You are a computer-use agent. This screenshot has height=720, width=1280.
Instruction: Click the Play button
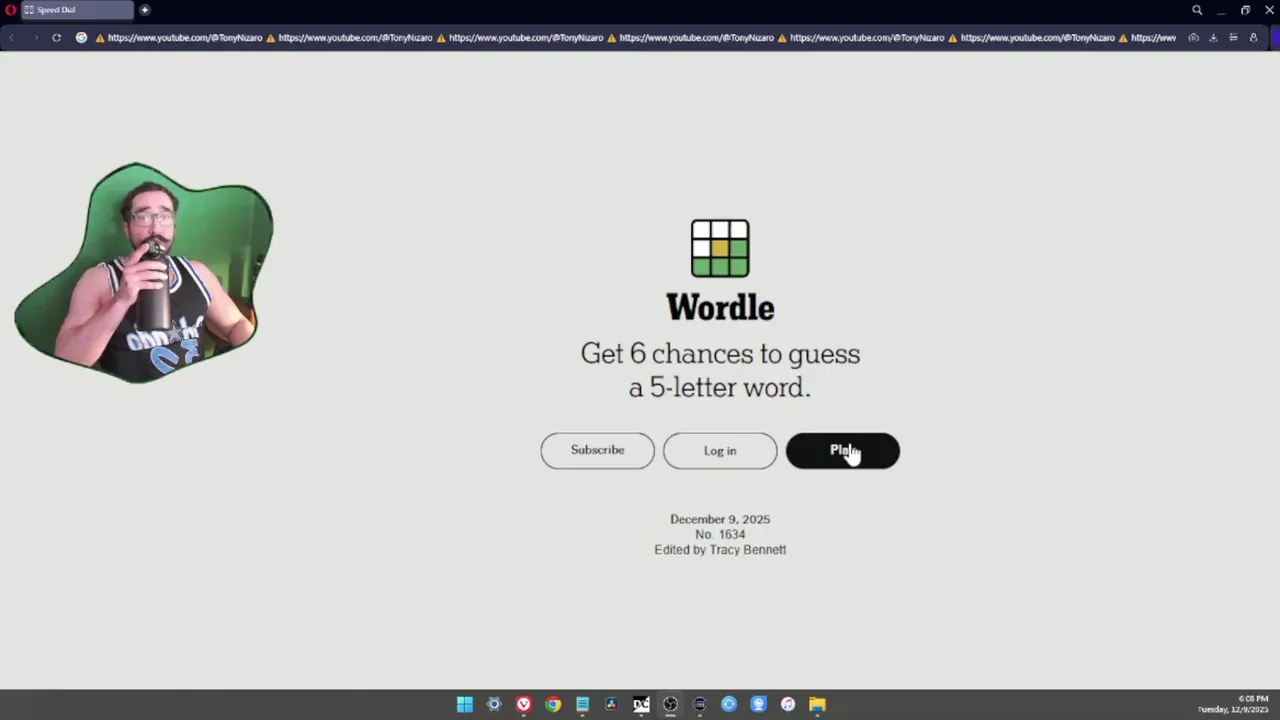coord(843,451)
